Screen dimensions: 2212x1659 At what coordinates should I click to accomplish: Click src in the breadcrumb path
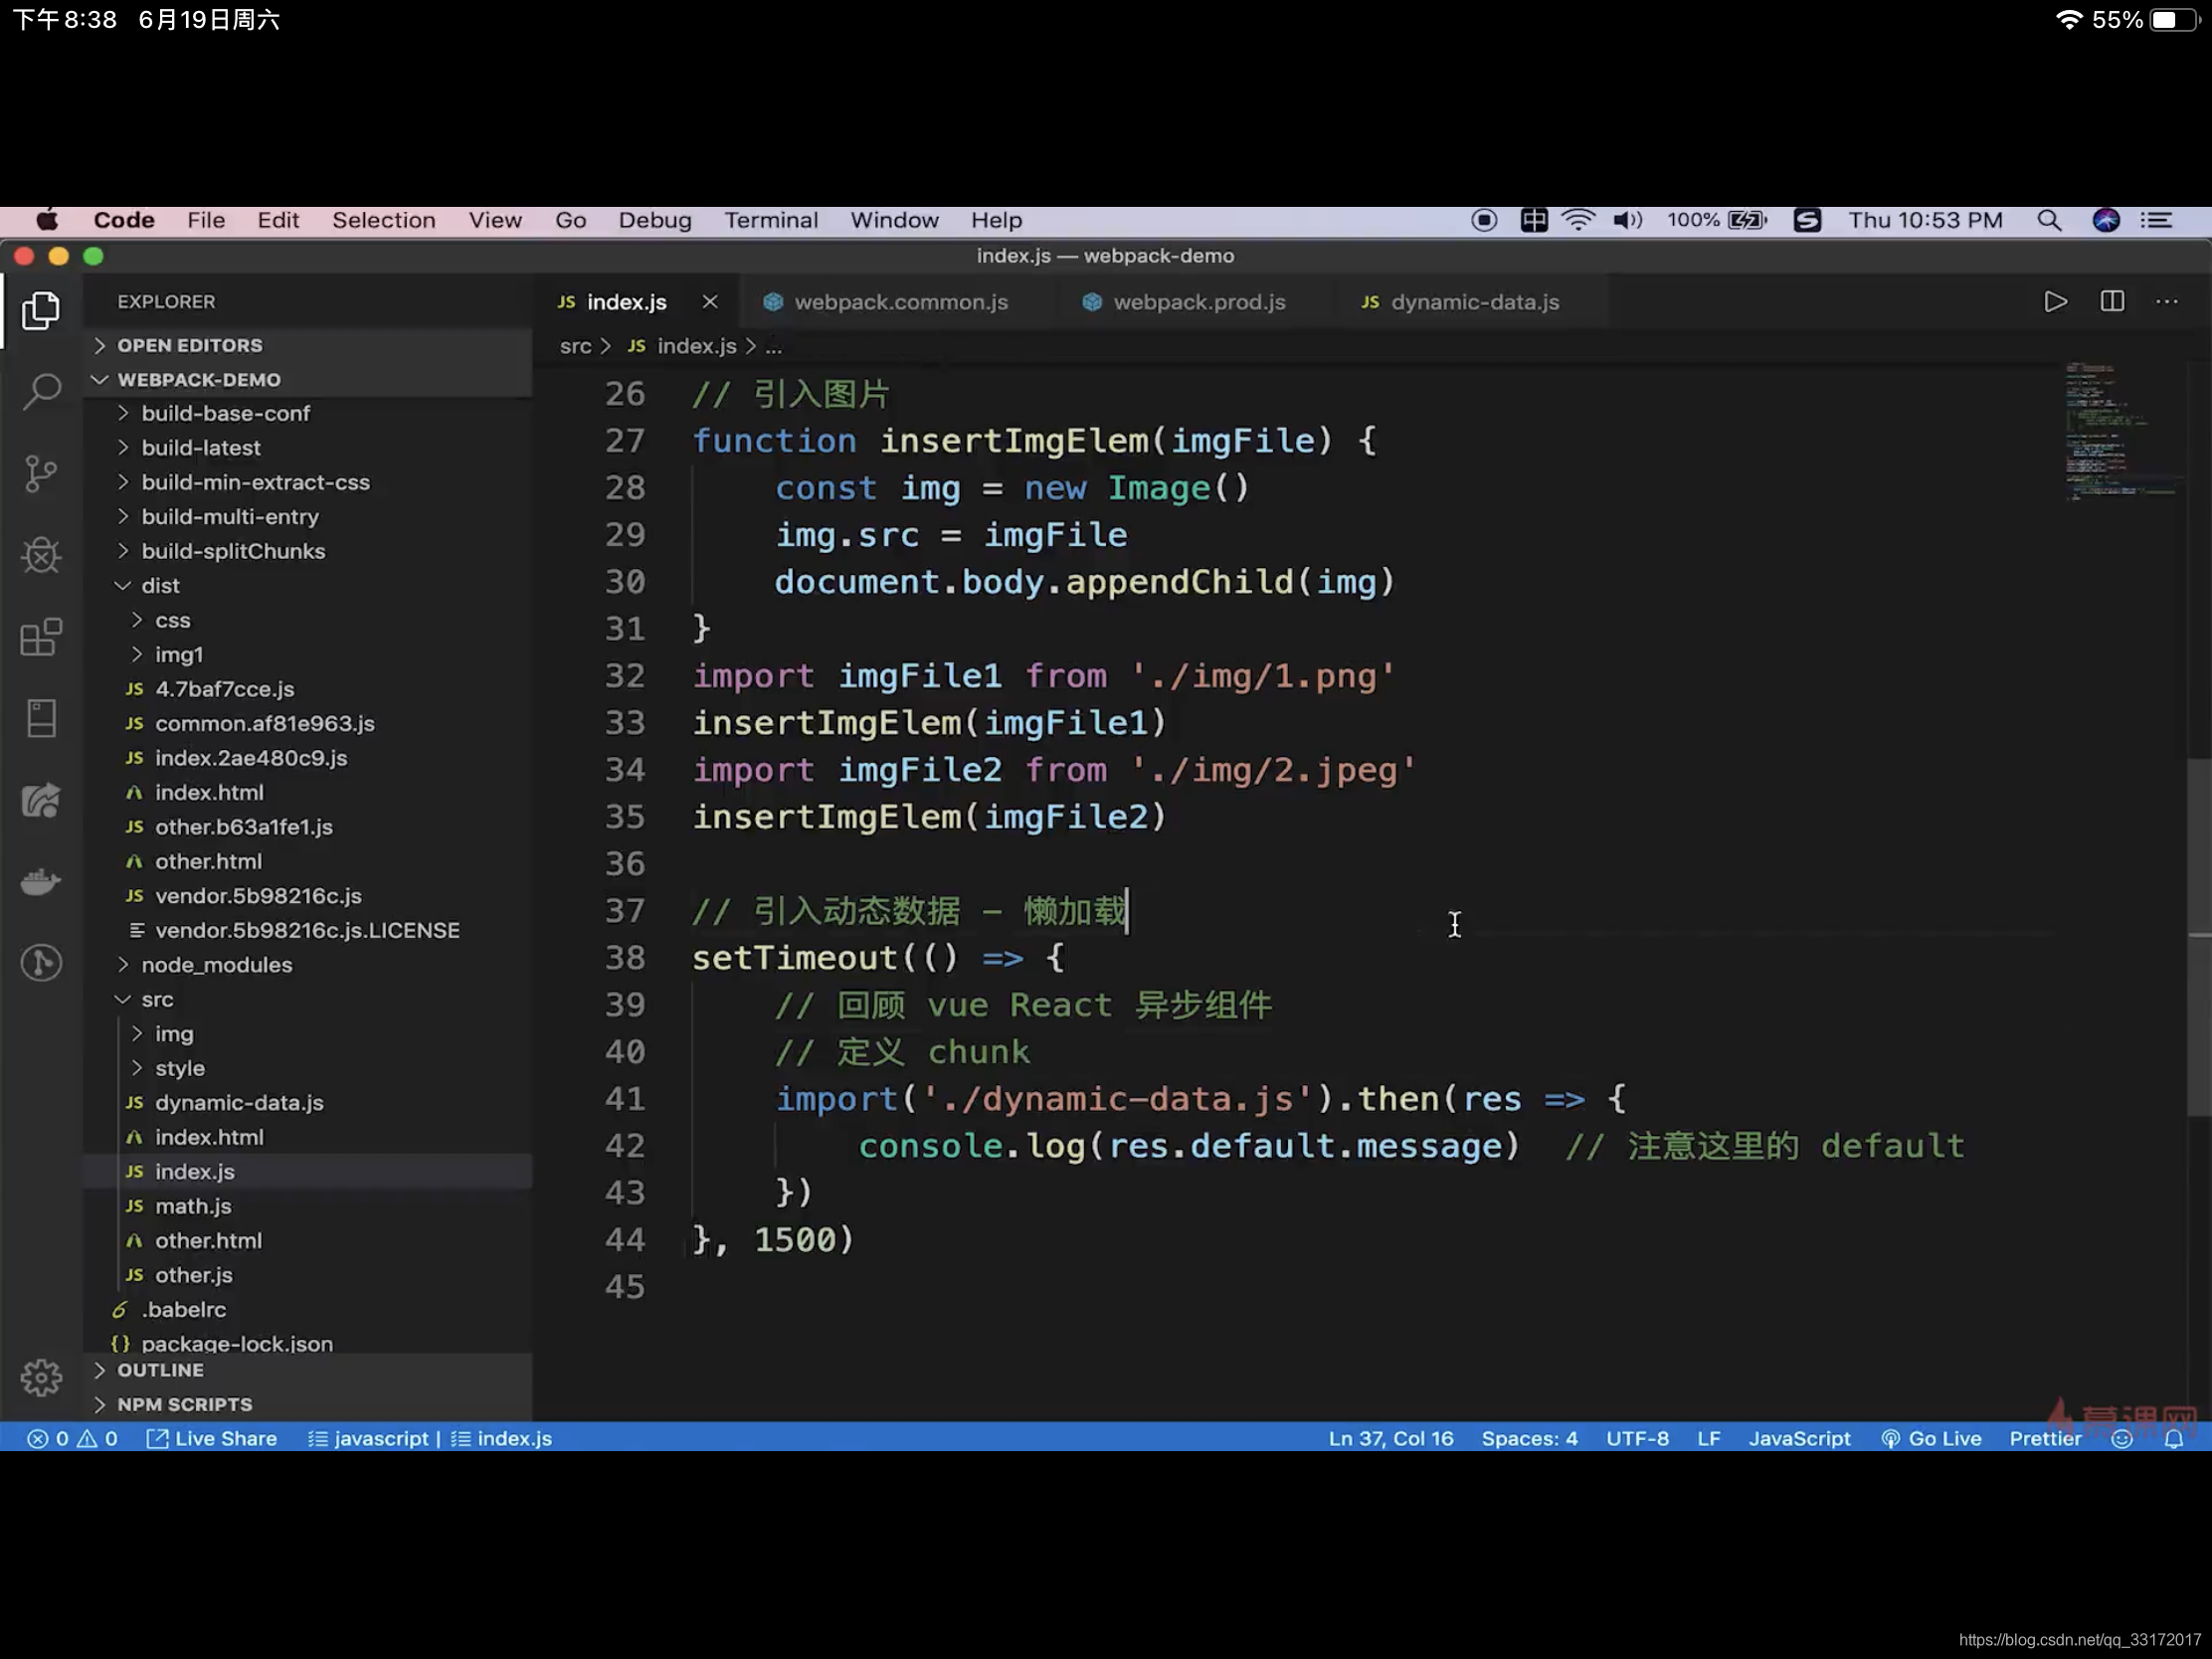tap(575, 346)
